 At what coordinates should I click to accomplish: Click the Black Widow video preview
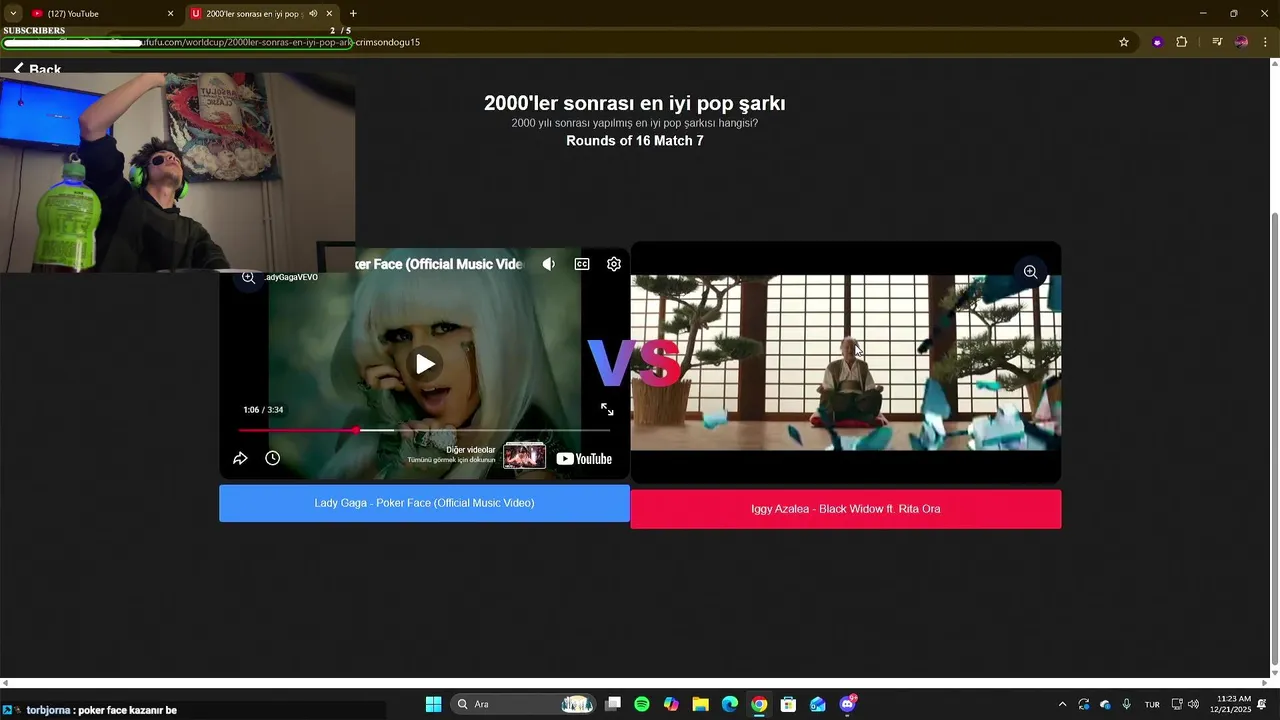(845, 362)
